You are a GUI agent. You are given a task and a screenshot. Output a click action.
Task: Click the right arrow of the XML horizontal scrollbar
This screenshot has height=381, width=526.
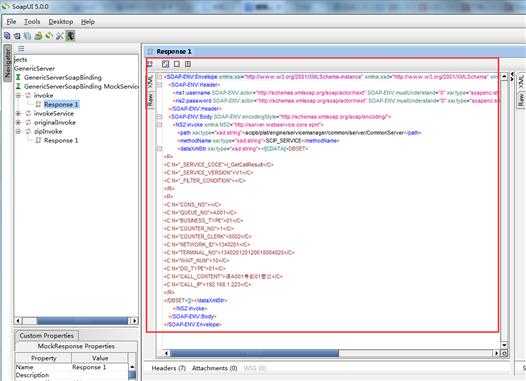pyautogui.click(x=496, y=353)
